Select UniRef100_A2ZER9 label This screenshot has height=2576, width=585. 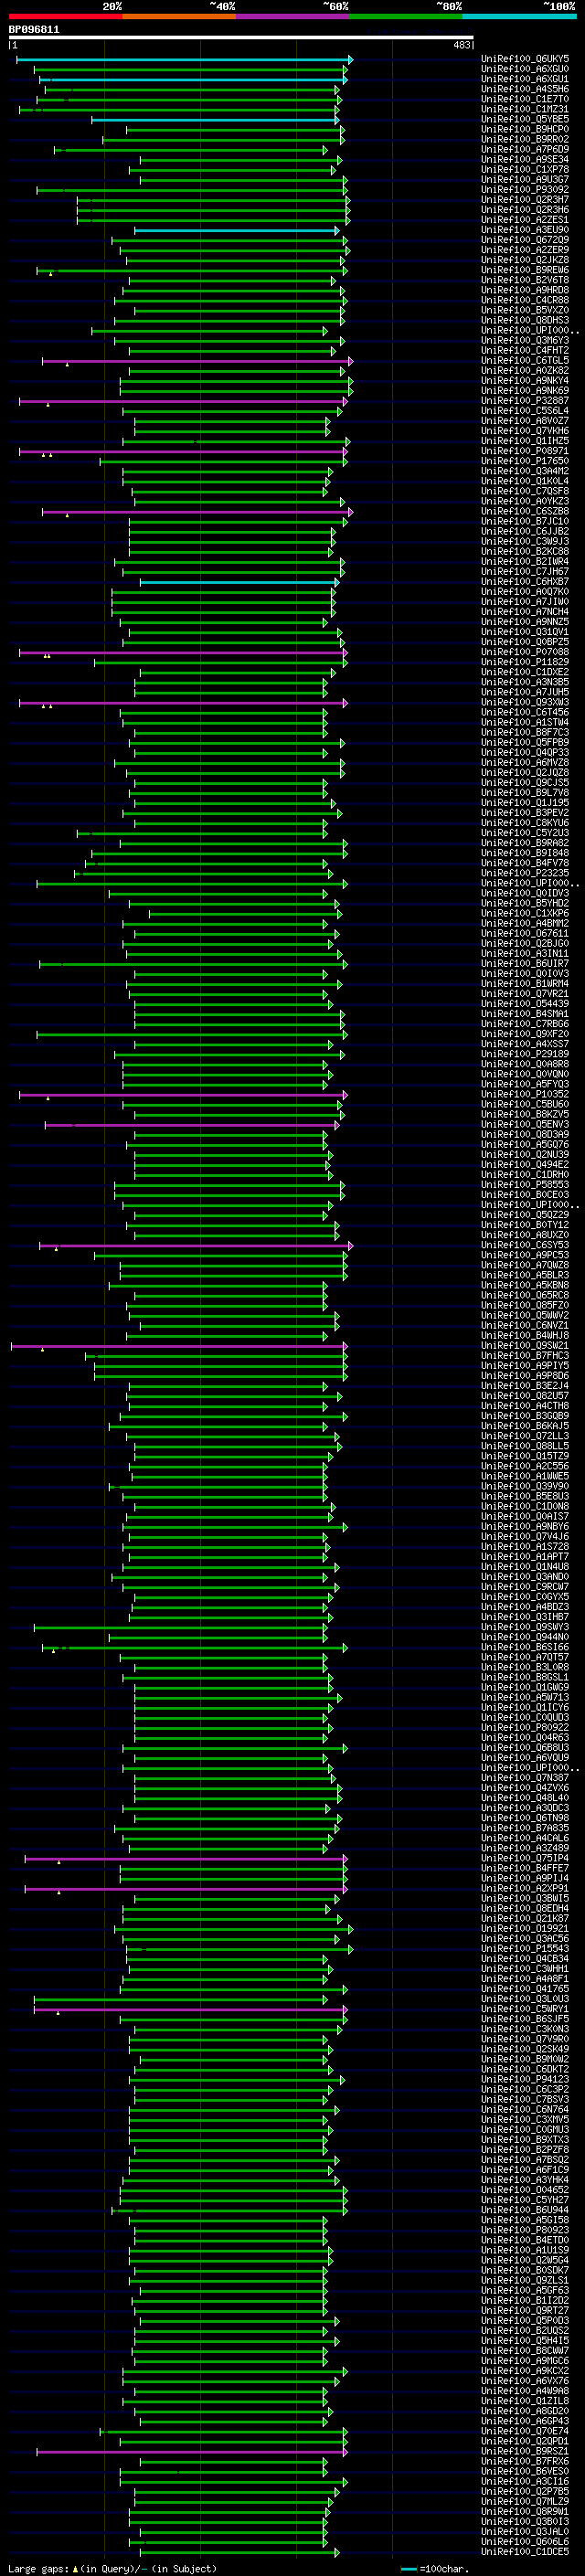pyautogui.click(x=525, y=250)
